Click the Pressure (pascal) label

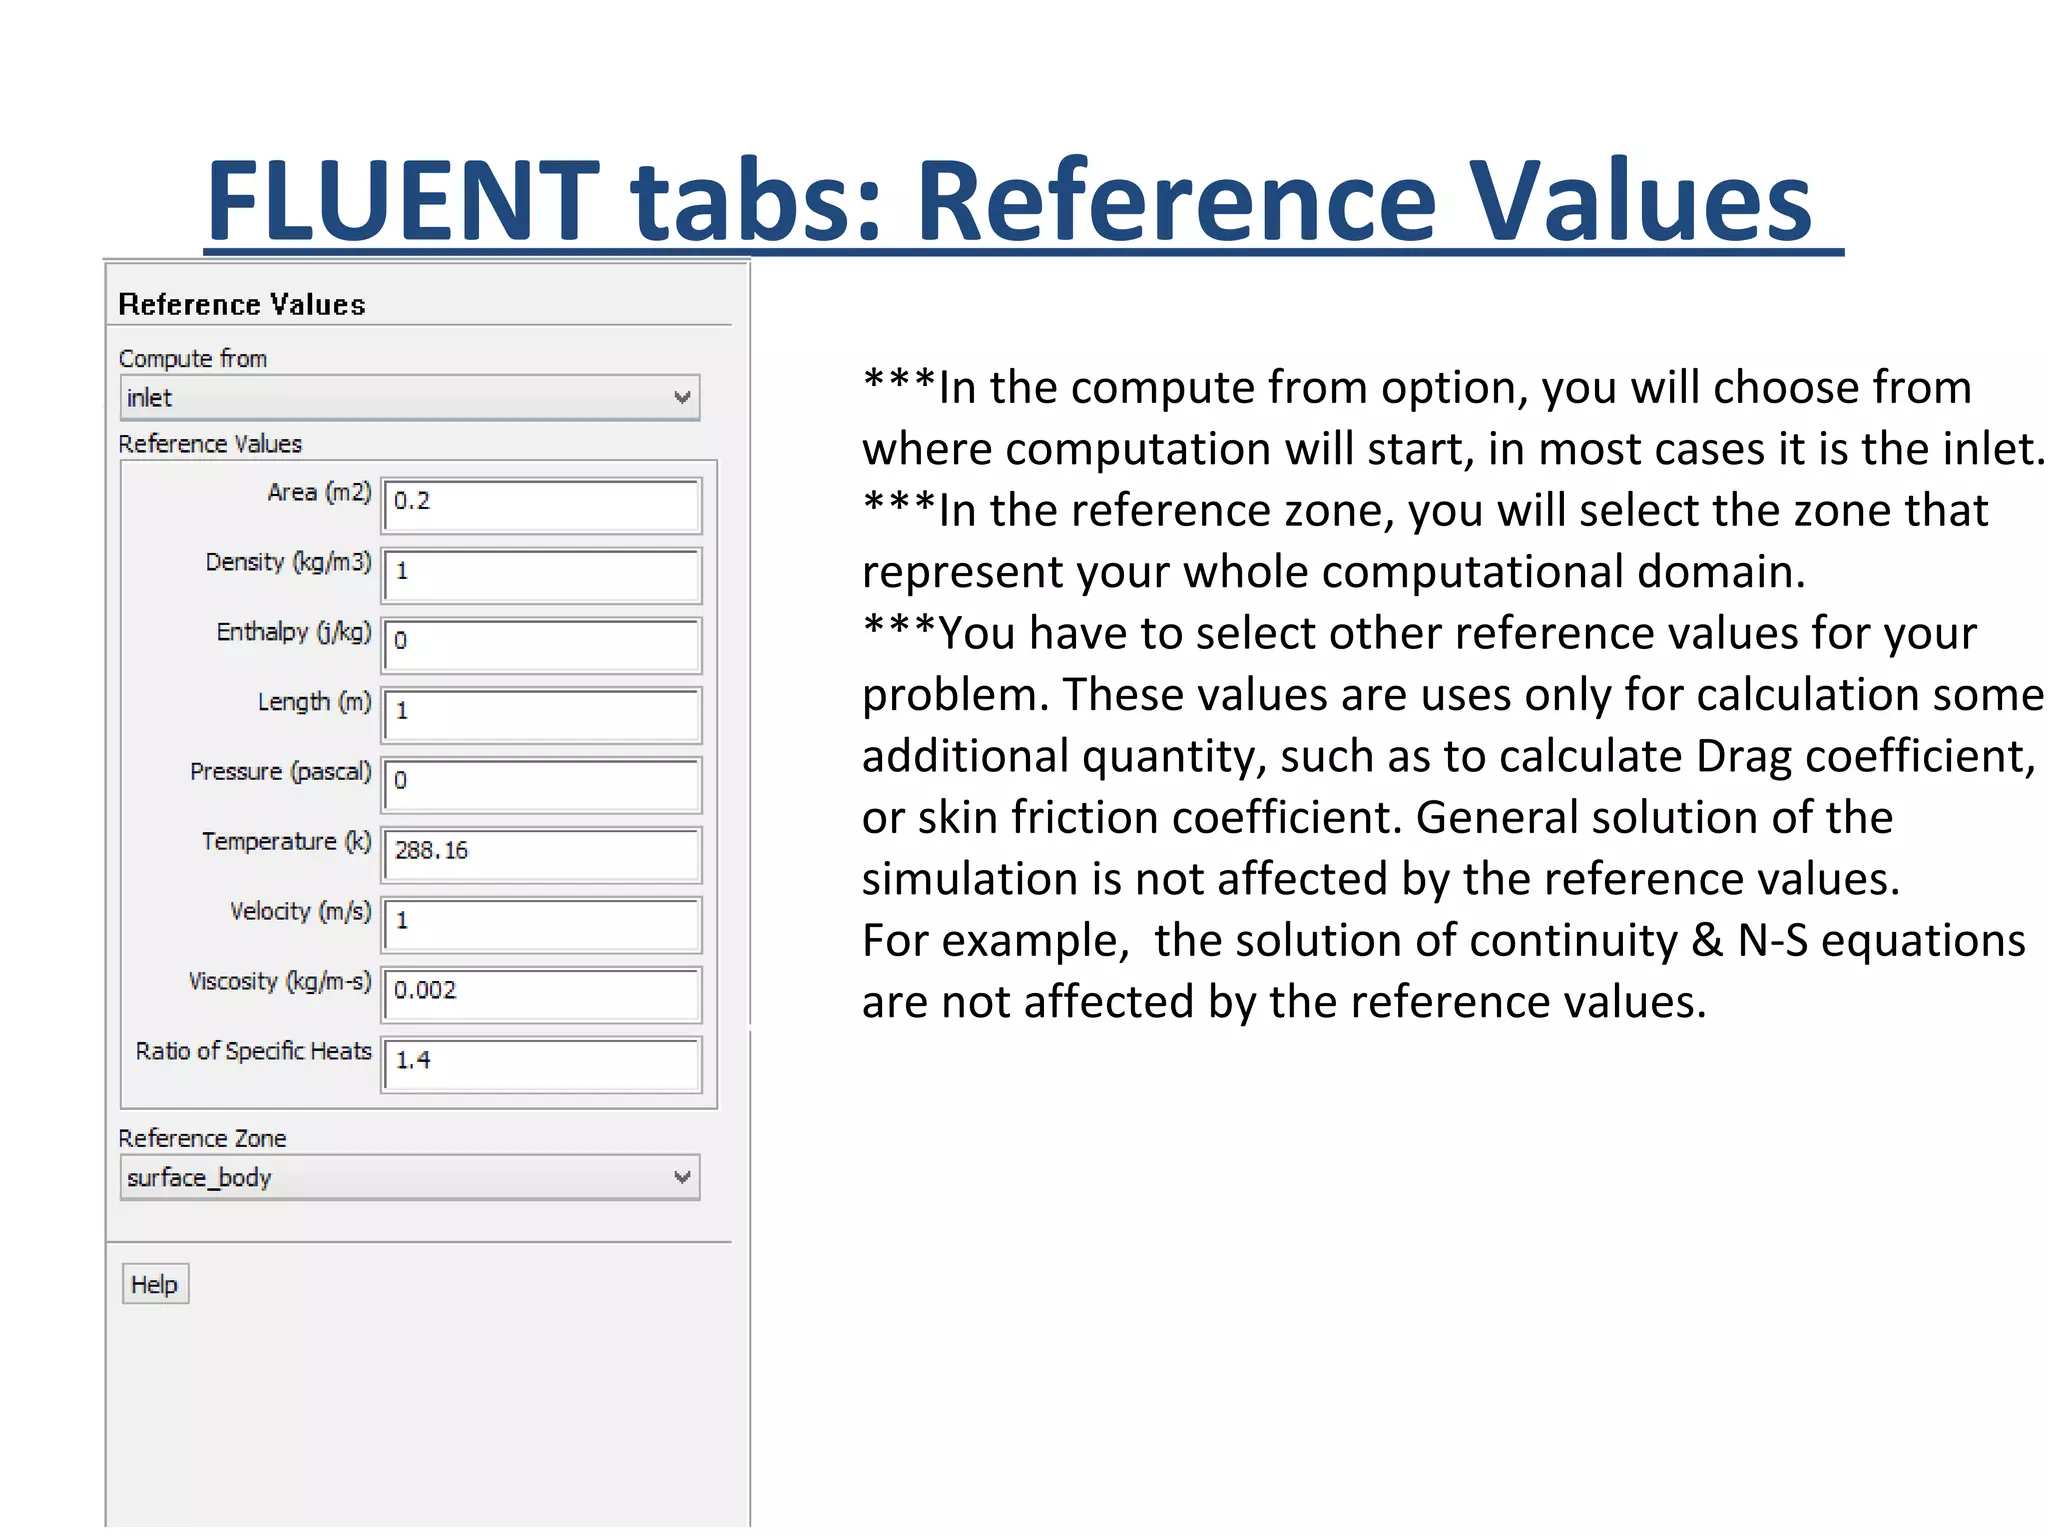281,772
